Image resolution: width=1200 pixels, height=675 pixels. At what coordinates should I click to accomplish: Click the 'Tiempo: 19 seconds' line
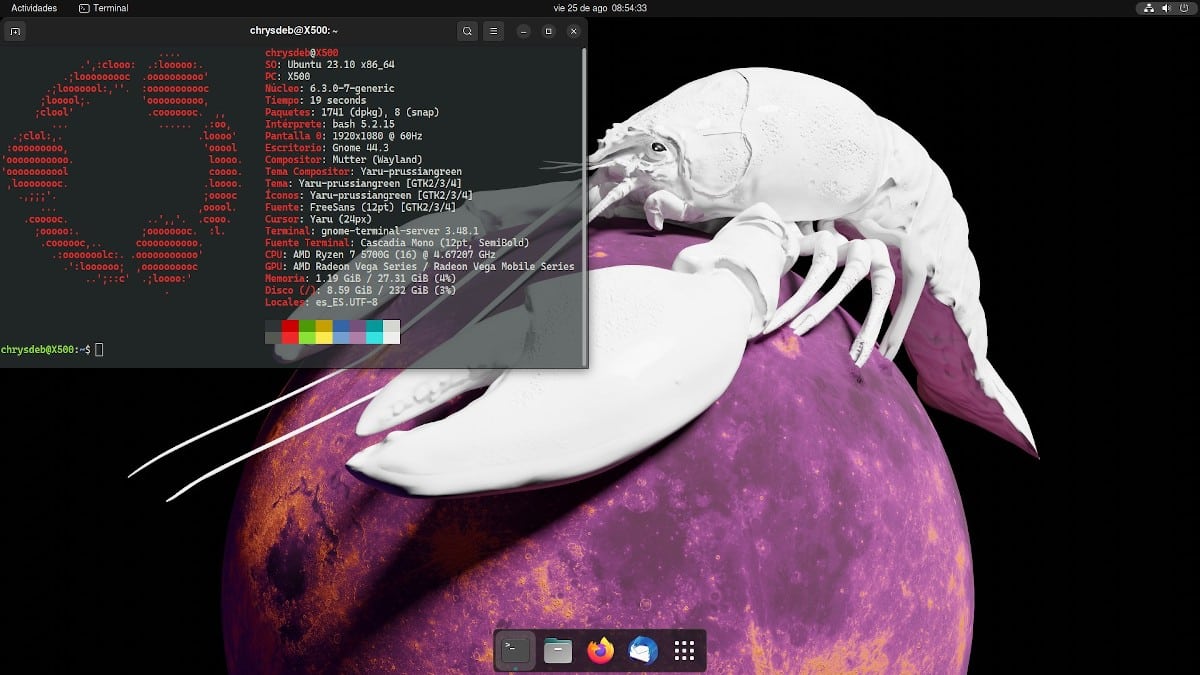click(316, 100)
